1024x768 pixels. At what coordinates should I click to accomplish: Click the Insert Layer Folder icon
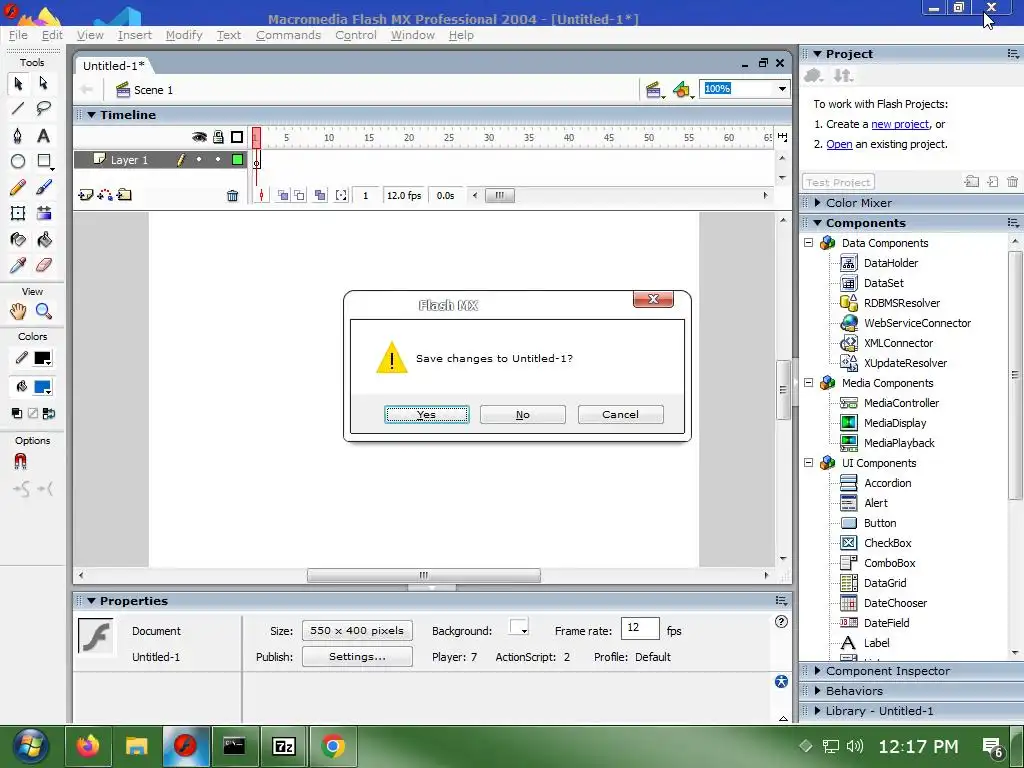point(124,195)
